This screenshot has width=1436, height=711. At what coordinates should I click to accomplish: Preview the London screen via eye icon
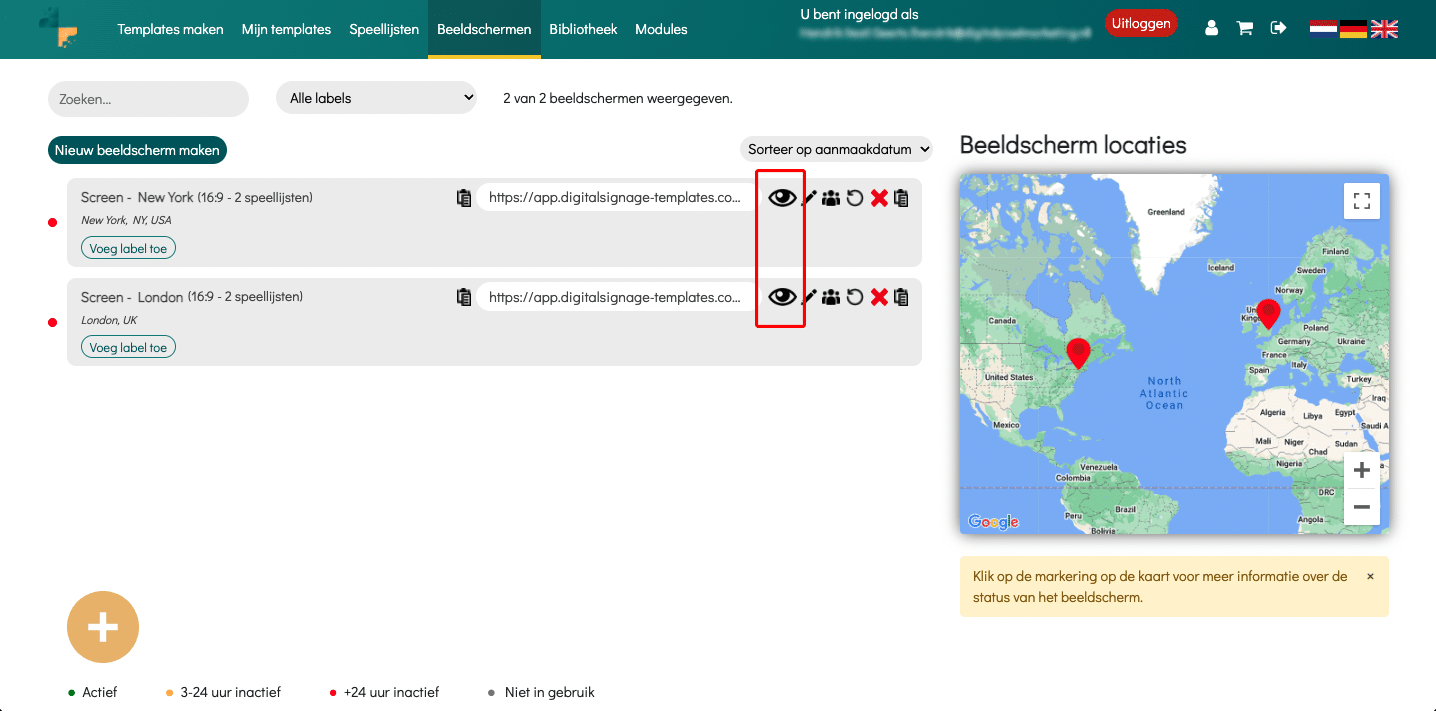(x=782, y=297)
